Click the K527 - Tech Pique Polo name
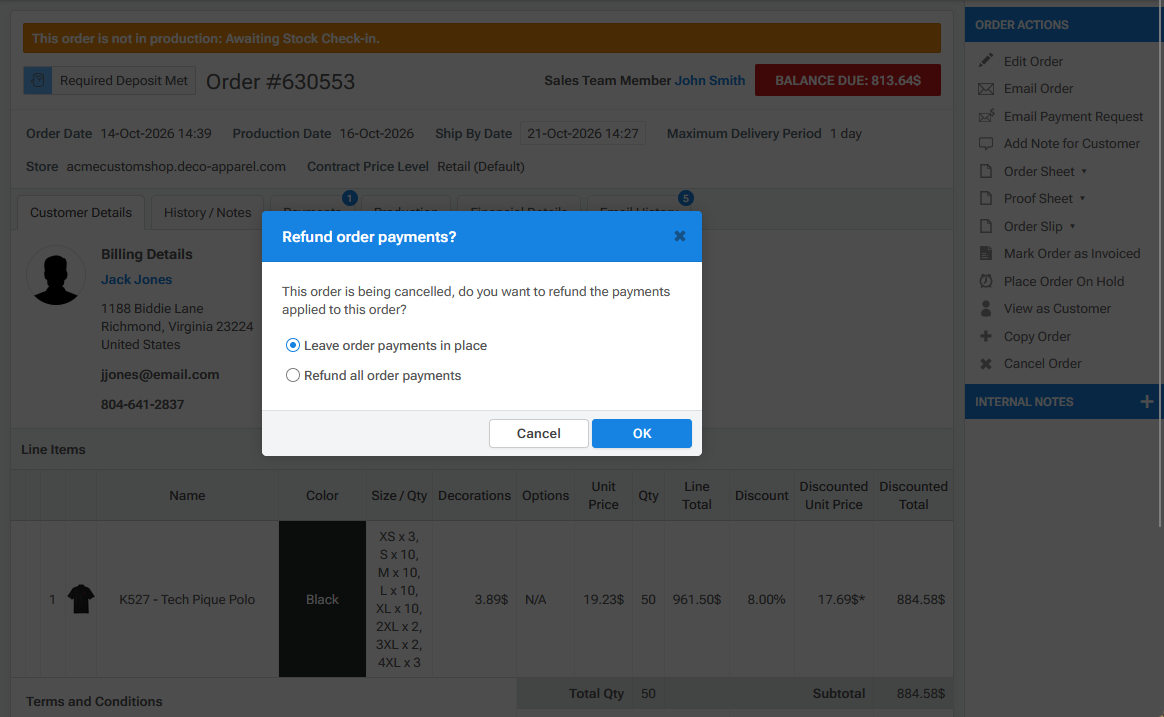 [187, 599]
